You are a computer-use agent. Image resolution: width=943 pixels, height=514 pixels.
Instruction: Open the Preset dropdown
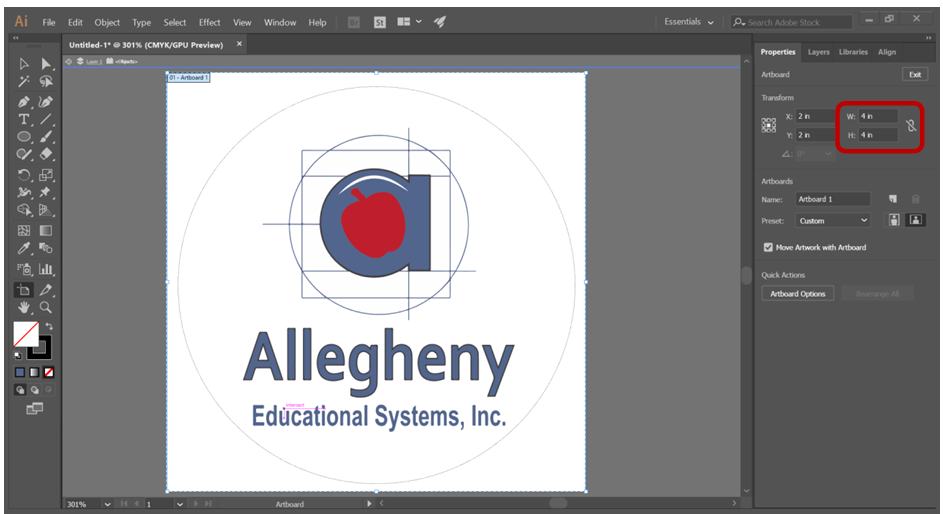click(x=833, y=220)
